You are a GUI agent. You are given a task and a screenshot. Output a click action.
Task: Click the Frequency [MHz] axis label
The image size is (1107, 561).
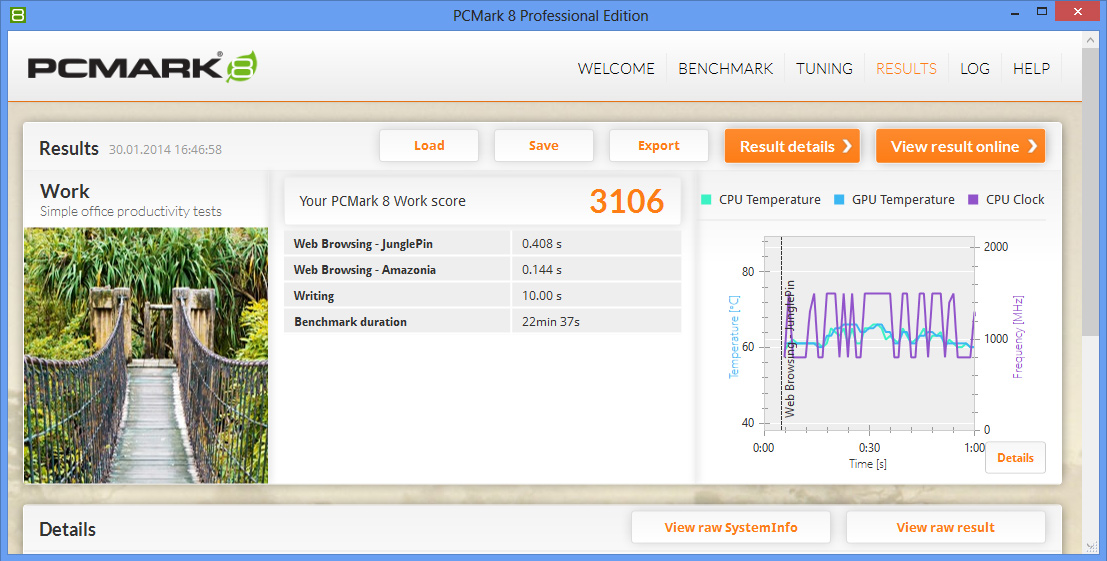click(x=1017, y=337)
